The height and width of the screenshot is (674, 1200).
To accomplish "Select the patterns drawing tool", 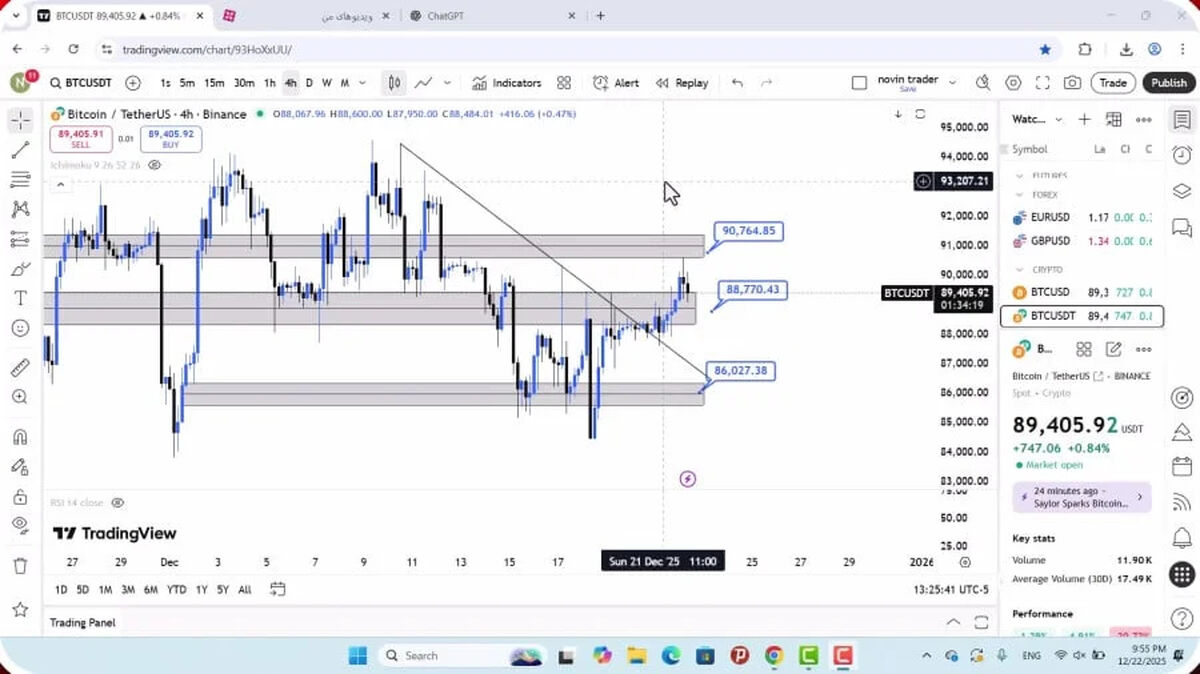I will pos(20,209).
